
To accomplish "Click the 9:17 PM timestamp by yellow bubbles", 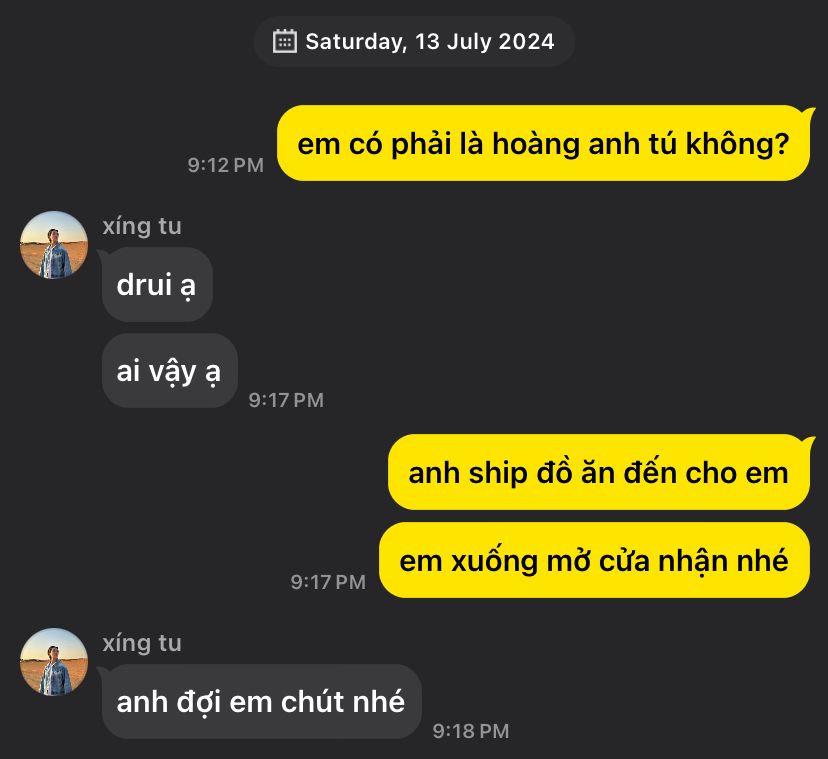I will (328, 582).
